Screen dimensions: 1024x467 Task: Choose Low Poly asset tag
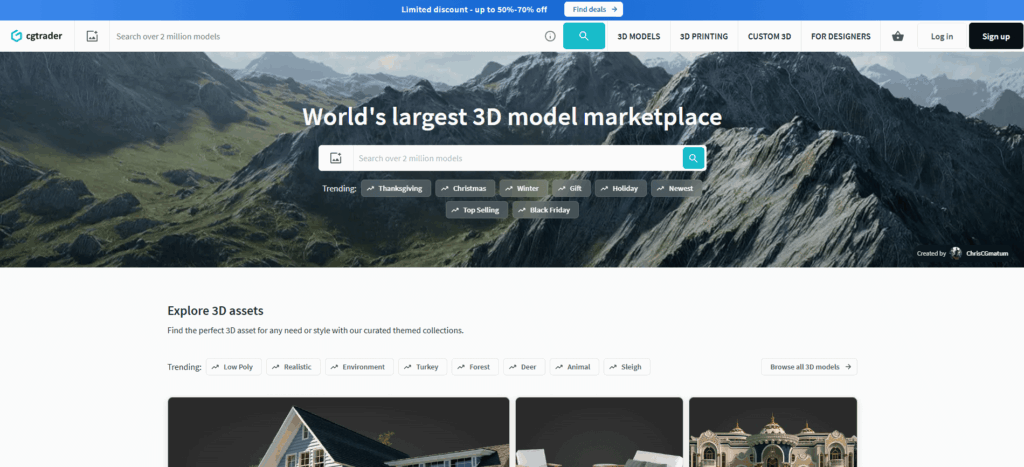pos(234,367)
